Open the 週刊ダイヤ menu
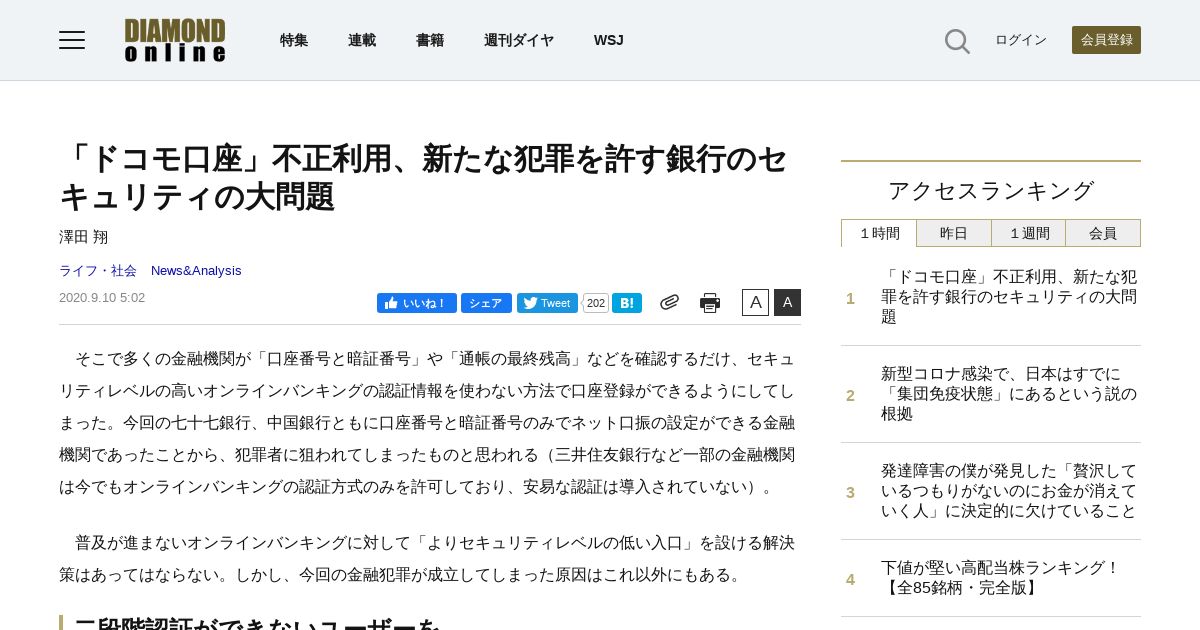 (519, 40)
